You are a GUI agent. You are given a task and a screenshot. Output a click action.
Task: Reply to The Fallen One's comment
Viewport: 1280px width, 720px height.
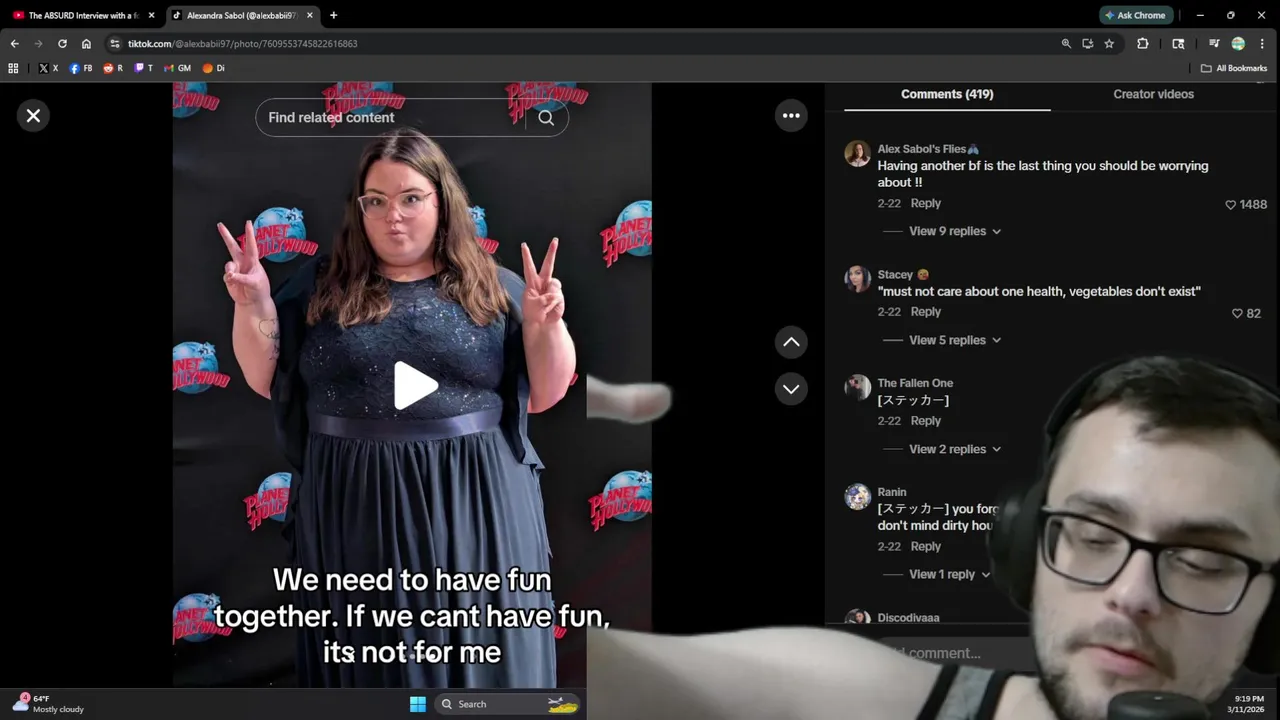925,421
